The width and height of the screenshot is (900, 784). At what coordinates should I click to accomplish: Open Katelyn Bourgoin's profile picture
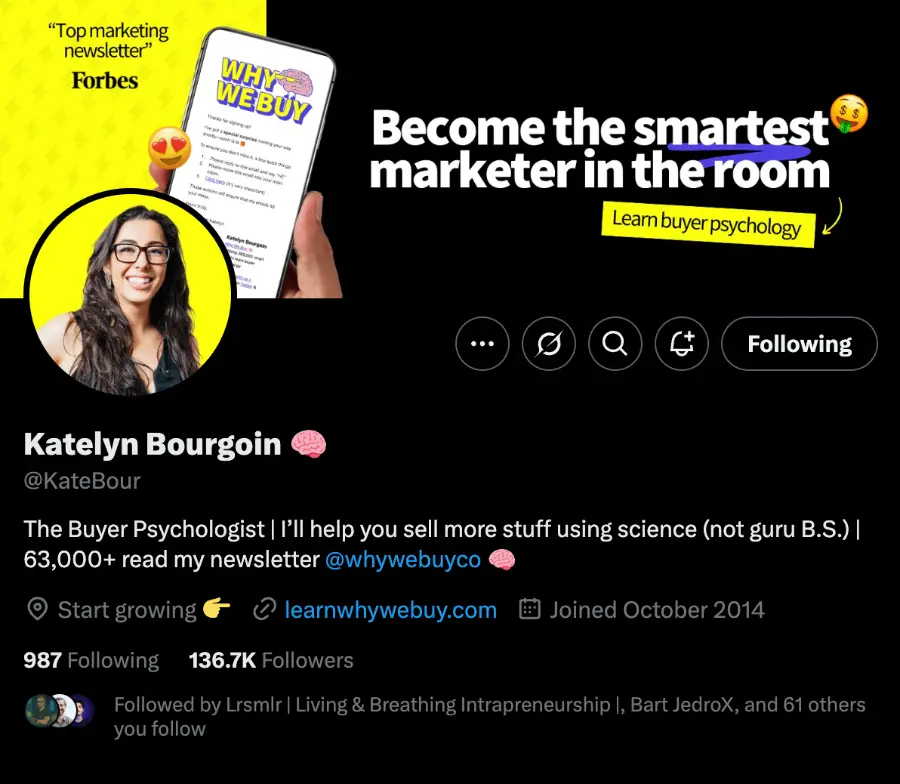point(130,294)
